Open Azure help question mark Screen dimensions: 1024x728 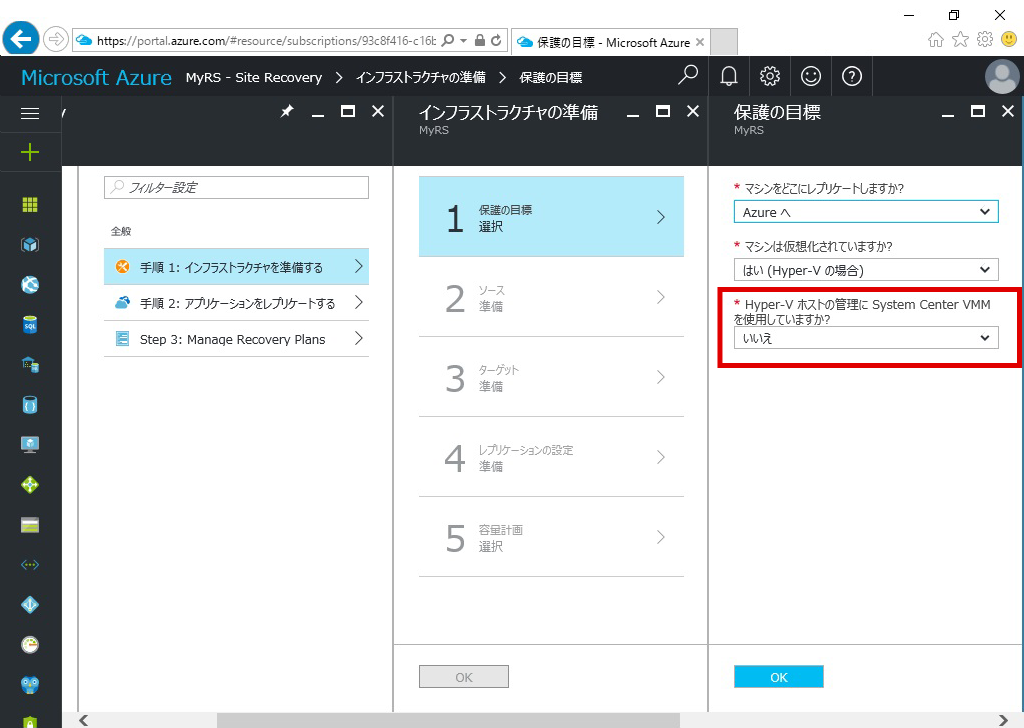tap(852, 76)
